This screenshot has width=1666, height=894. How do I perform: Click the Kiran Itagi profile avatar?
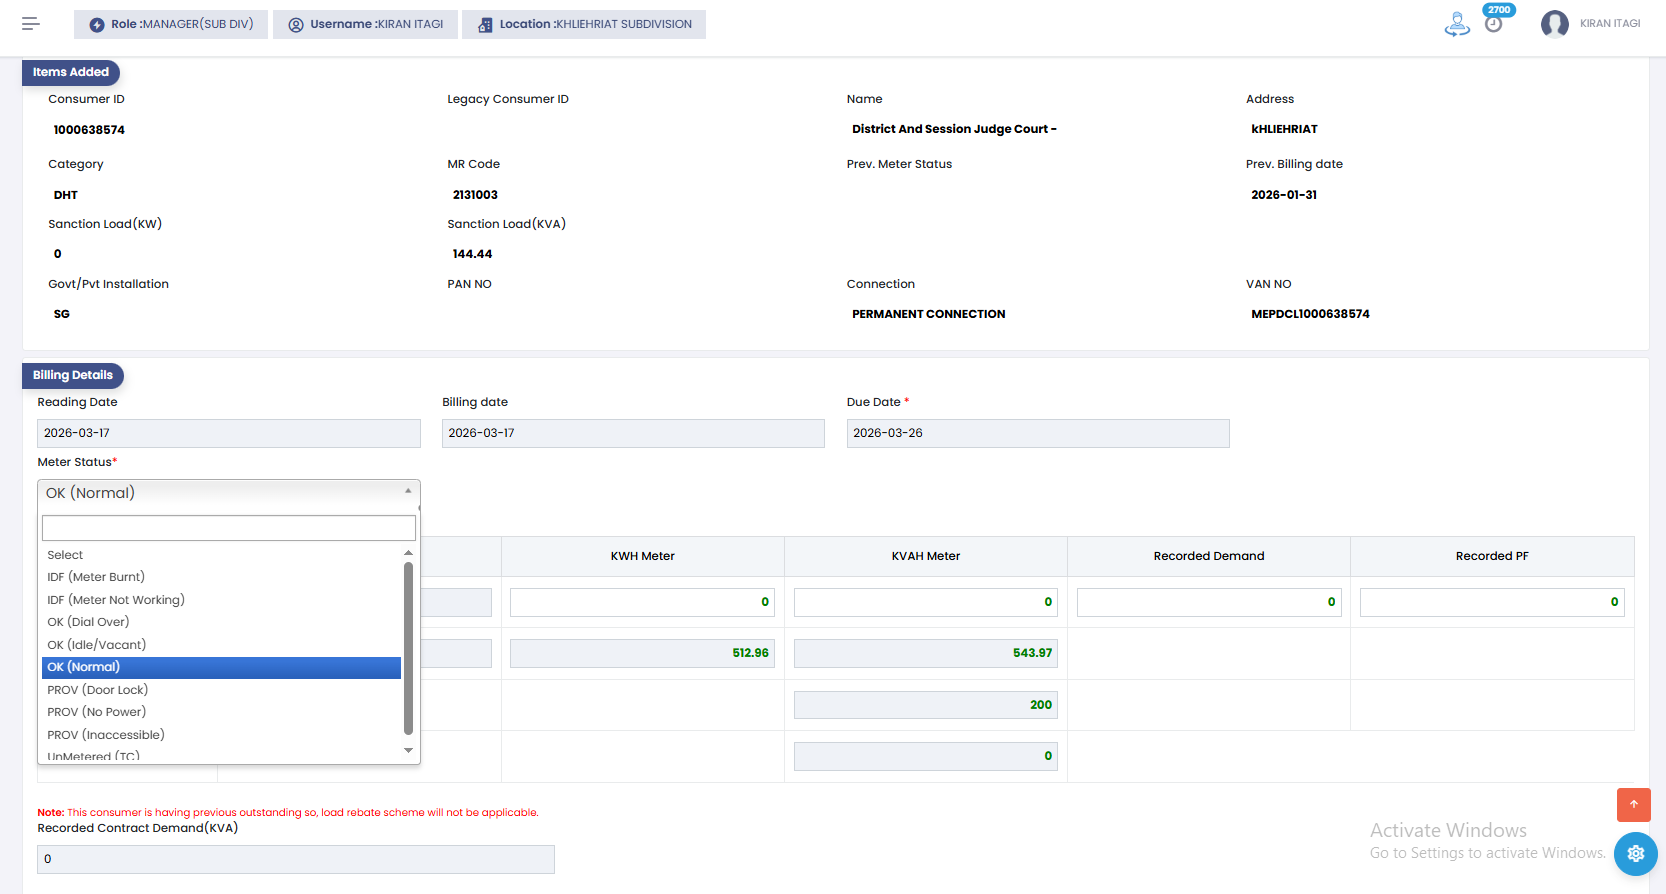coord(1554,24)
